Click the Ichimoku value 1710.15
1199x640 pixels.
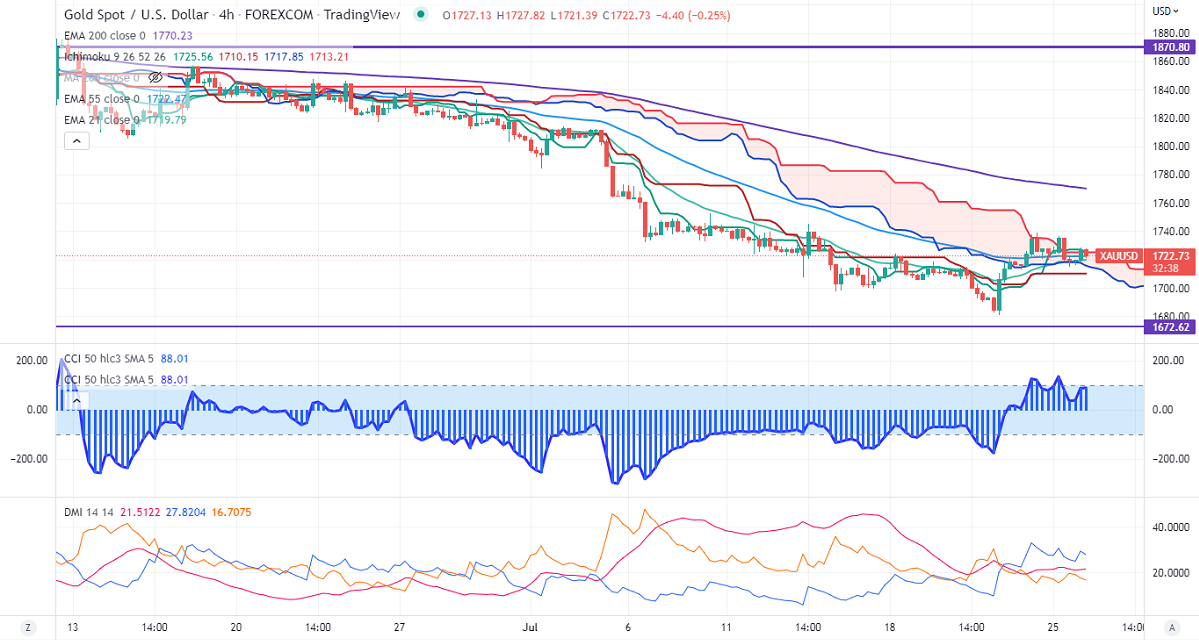[238, 57]
